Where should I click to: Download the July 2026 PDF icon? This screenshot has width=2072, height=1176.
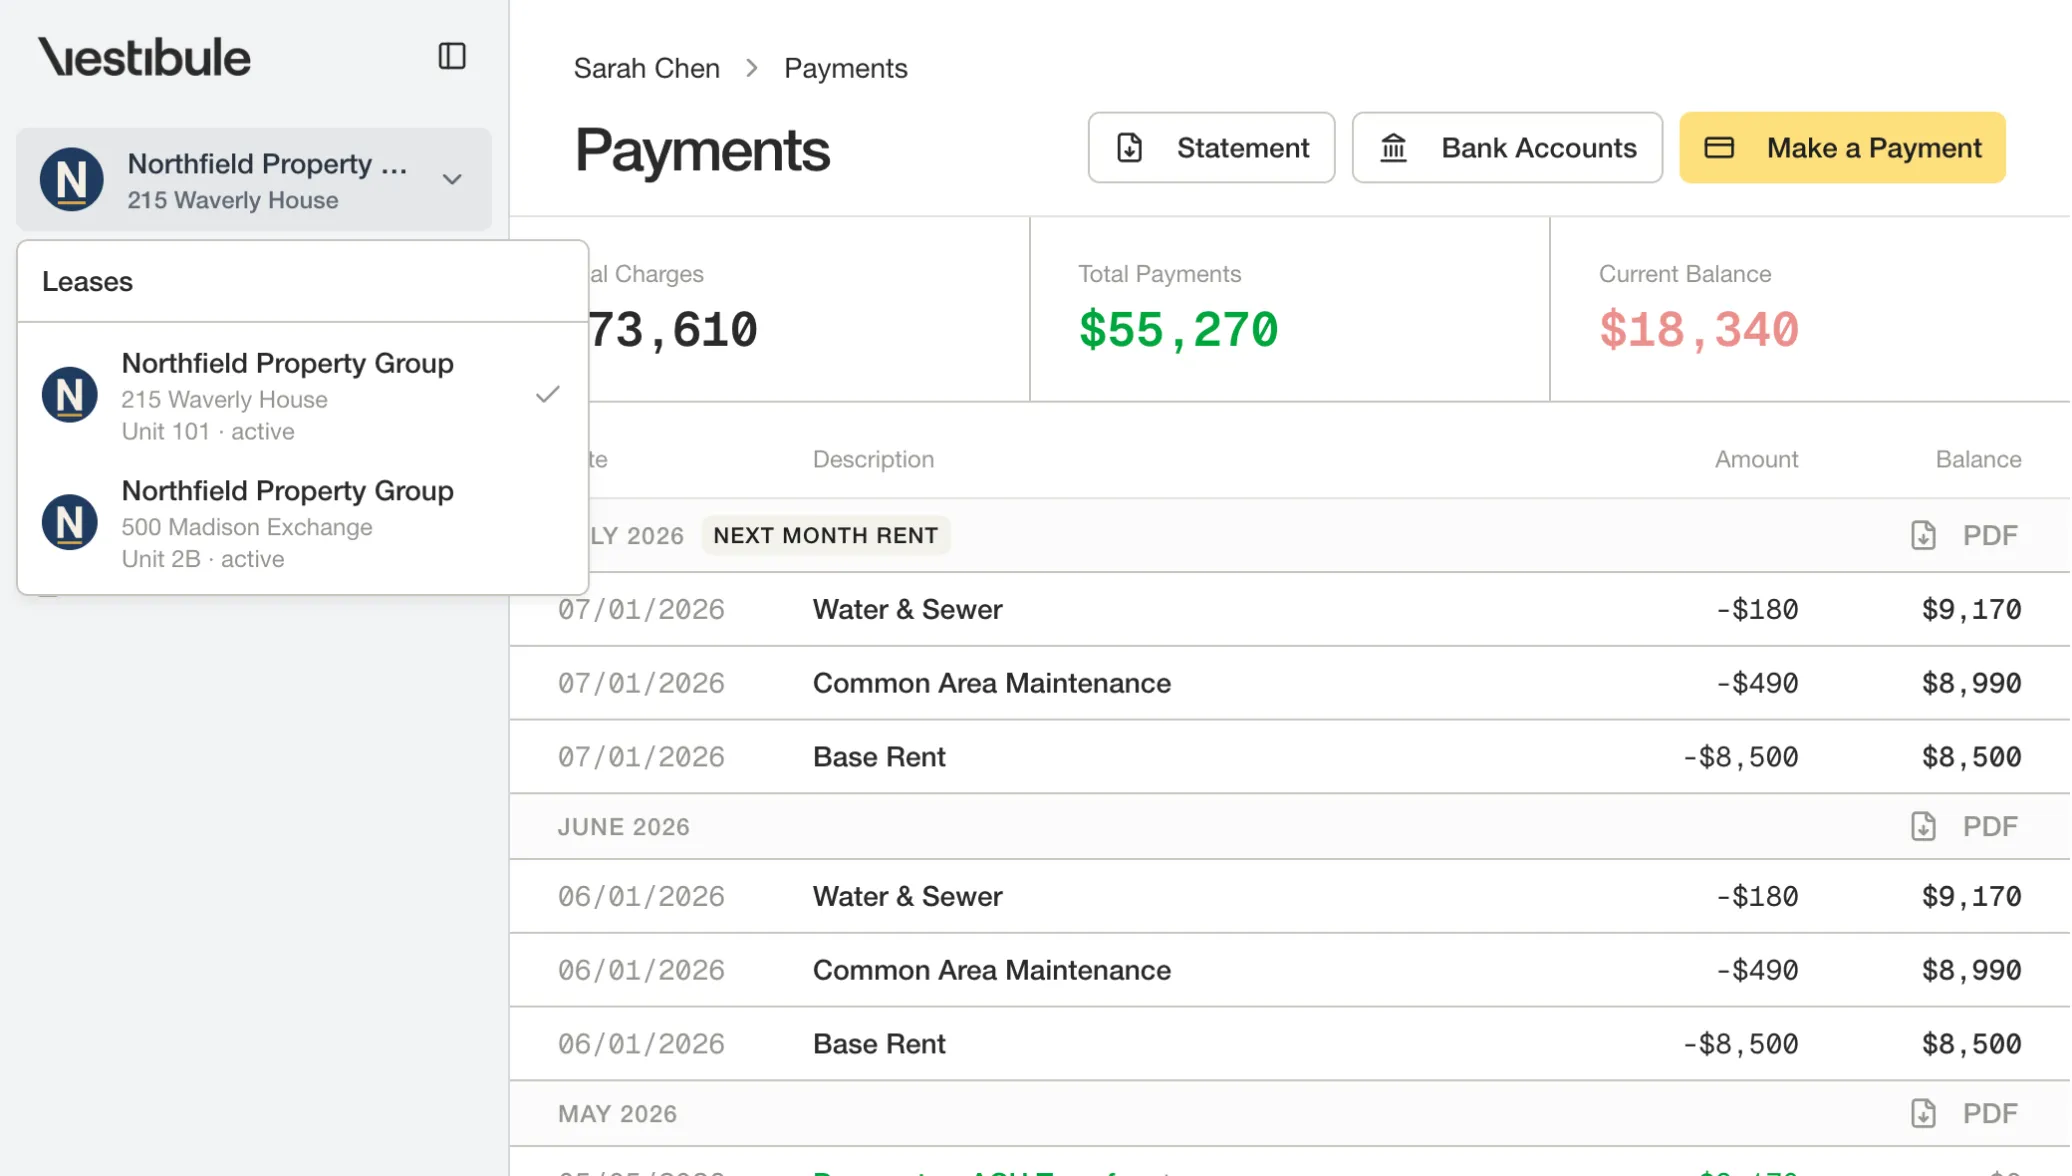coord(1923,535)
